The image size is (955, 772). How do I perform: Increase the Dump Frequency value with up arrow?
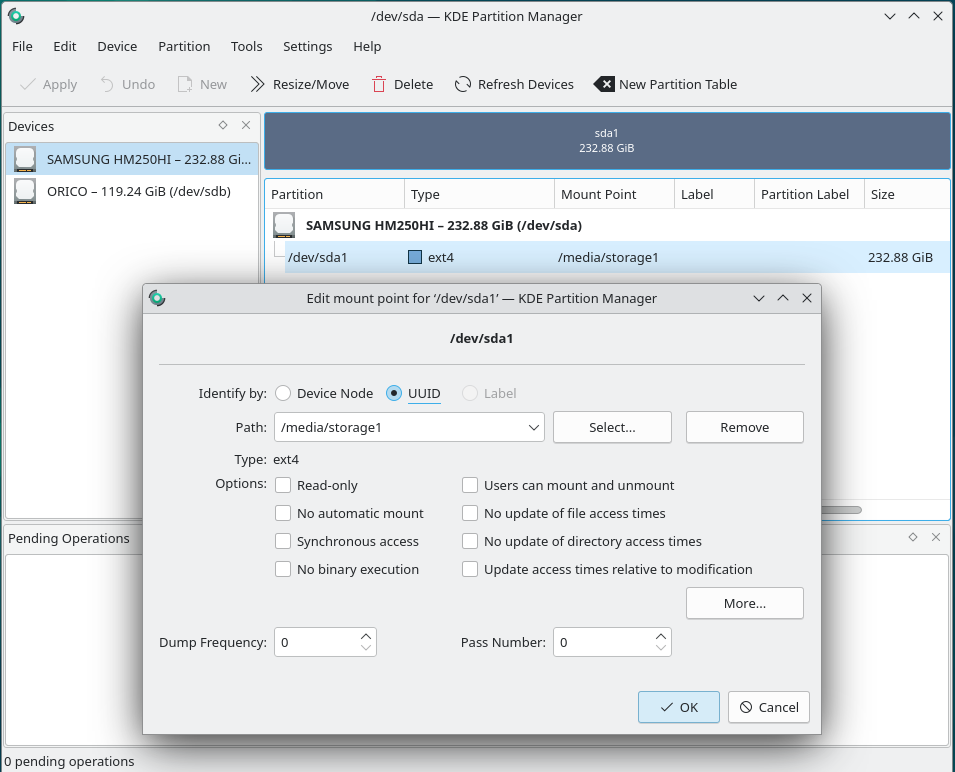point(366,635)
